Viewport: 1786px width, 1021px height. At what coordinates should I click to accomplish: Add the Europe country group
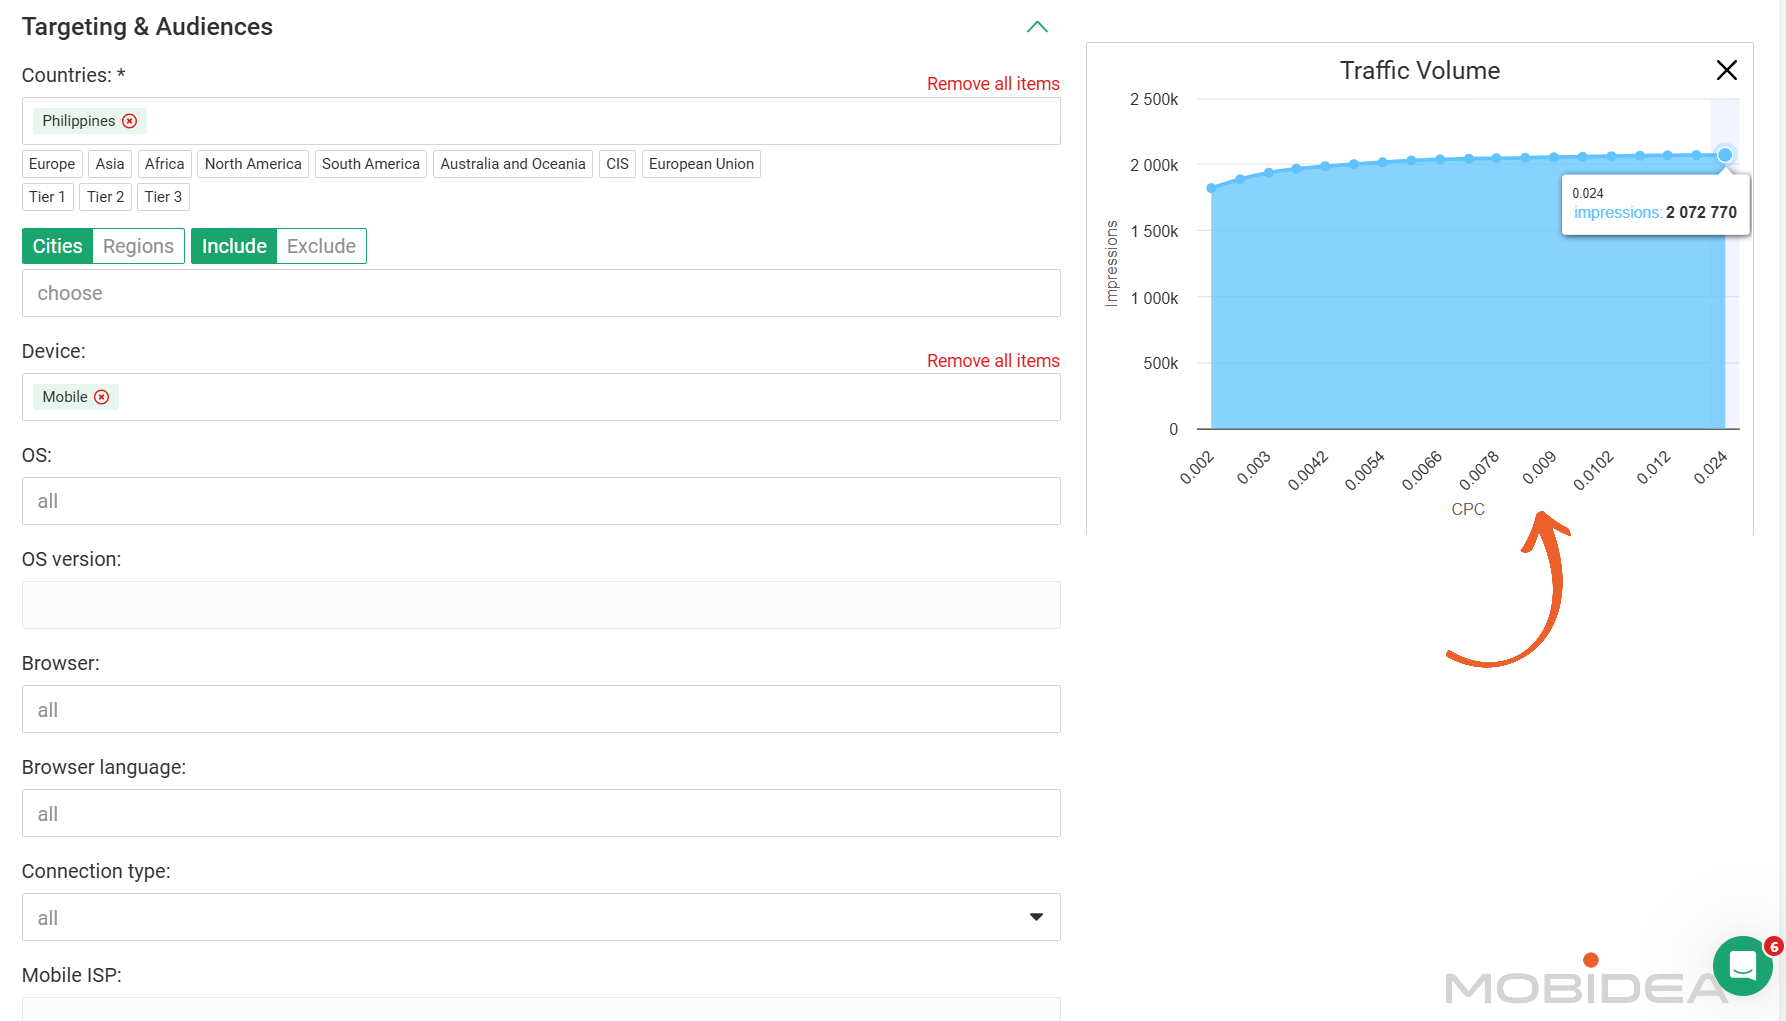(x=52, y=164)
